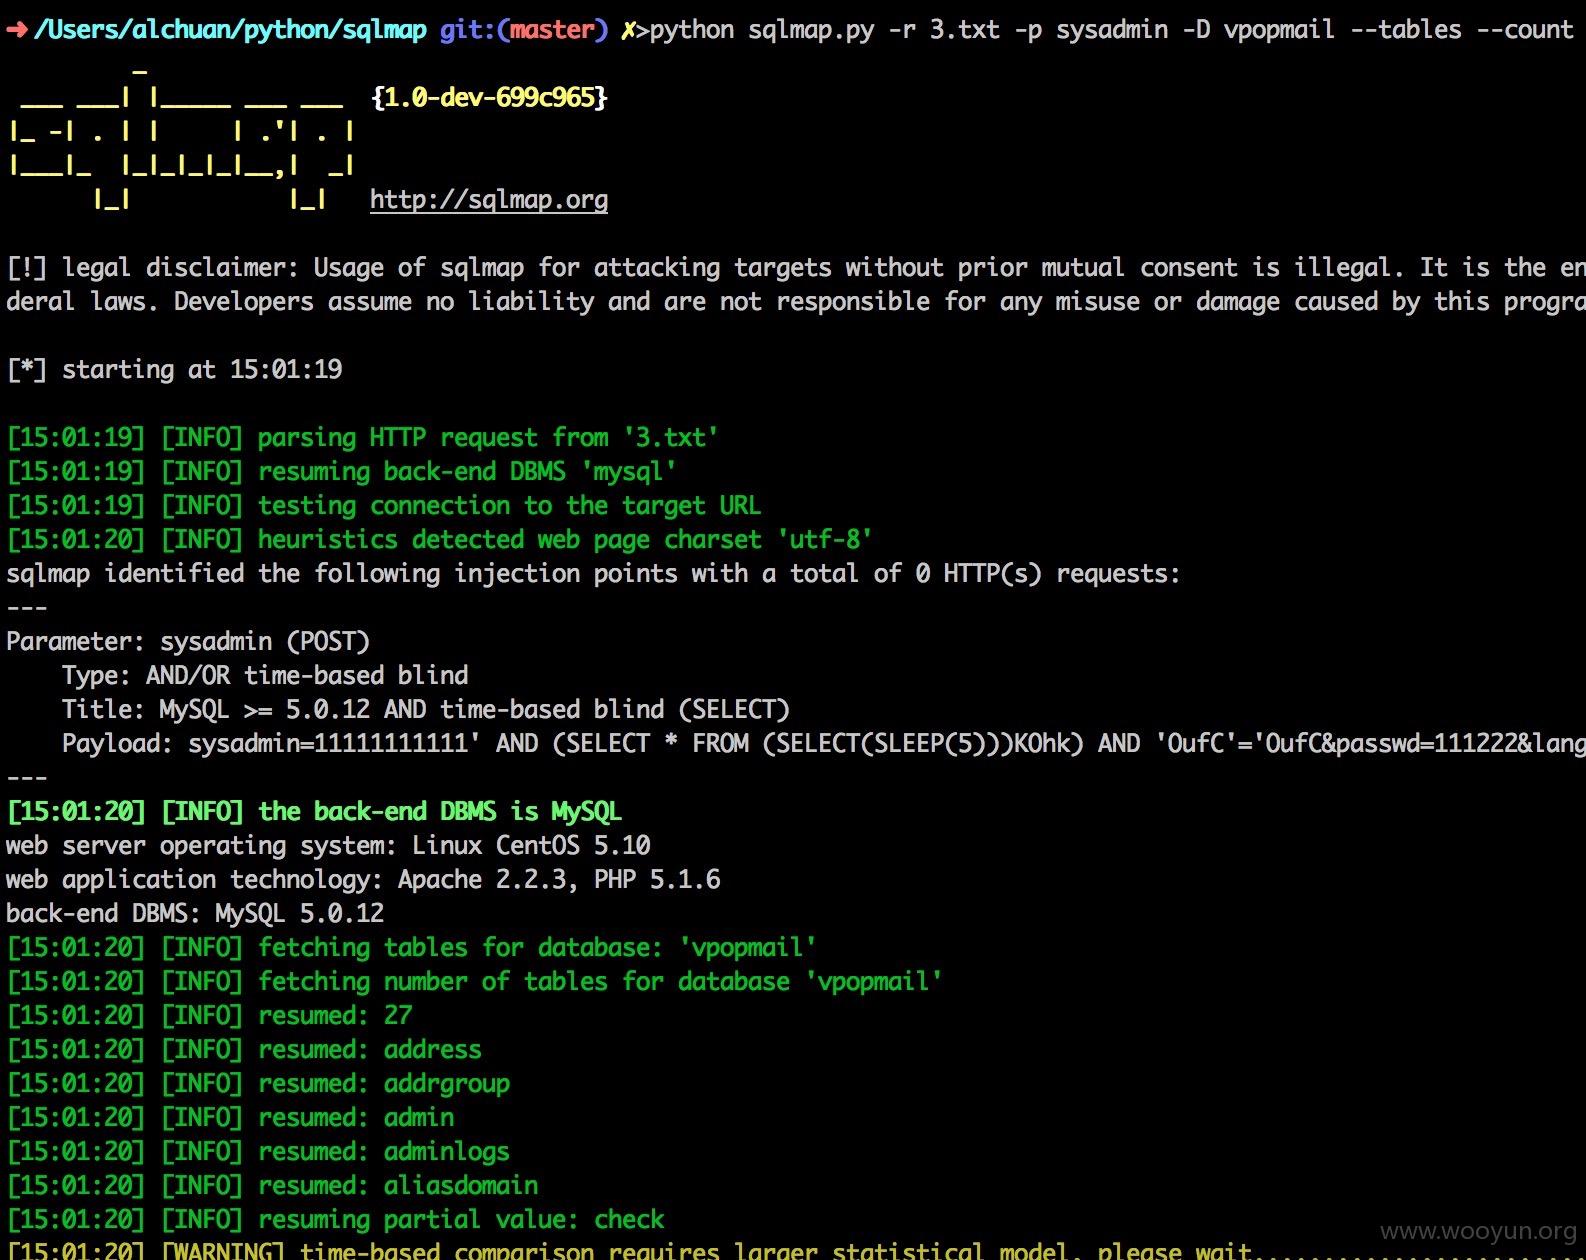1586x1260 pixels.
Task: Click the '[*] starting at 15:01:19' line
Action: tap(174, 370)
